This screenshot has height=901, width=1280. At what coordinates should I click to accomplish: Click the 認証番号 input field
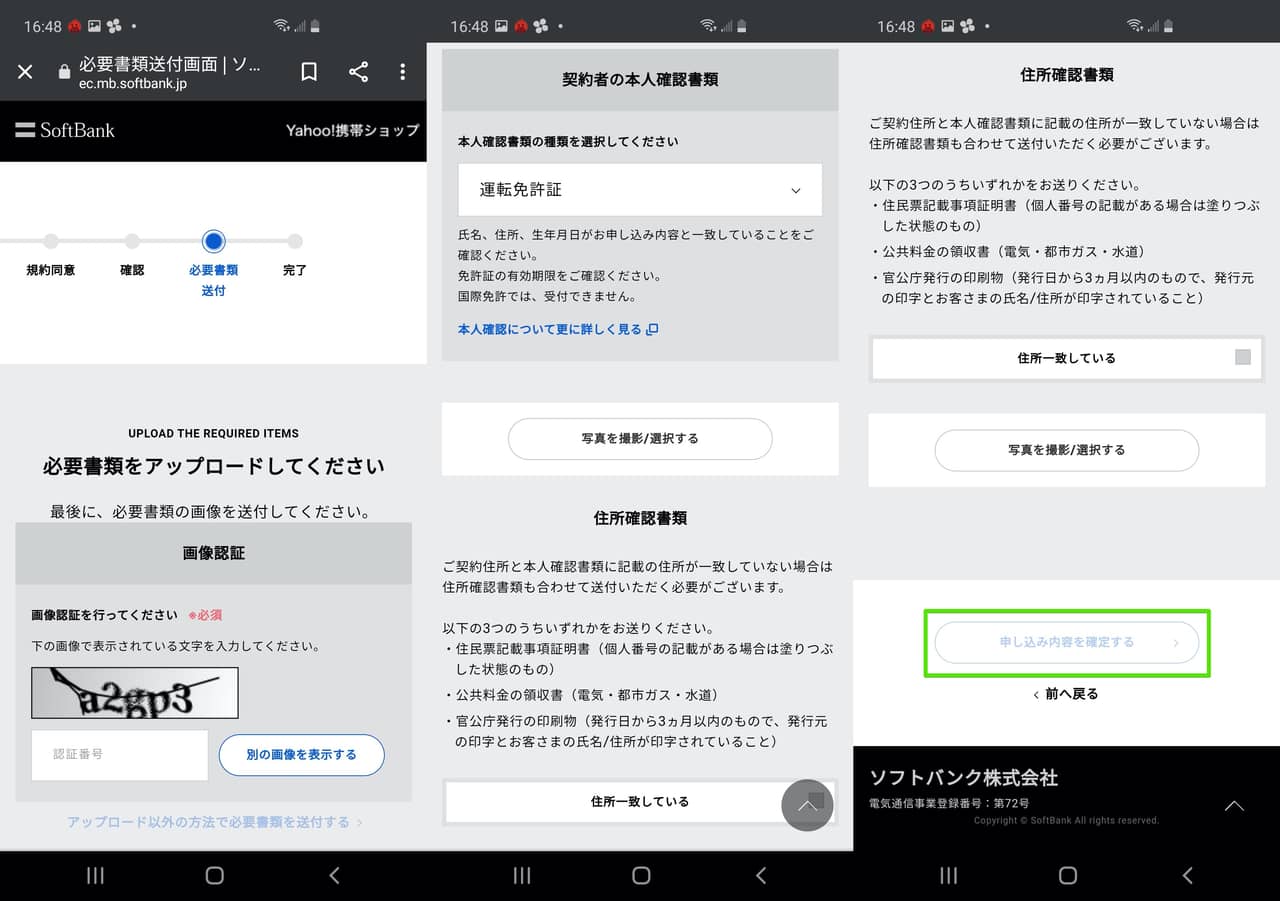120,755
